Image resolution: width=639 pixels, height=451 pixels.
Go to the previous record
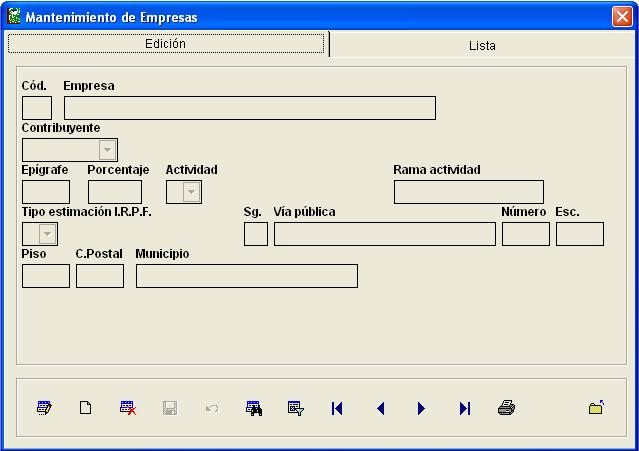coord(381,408)
